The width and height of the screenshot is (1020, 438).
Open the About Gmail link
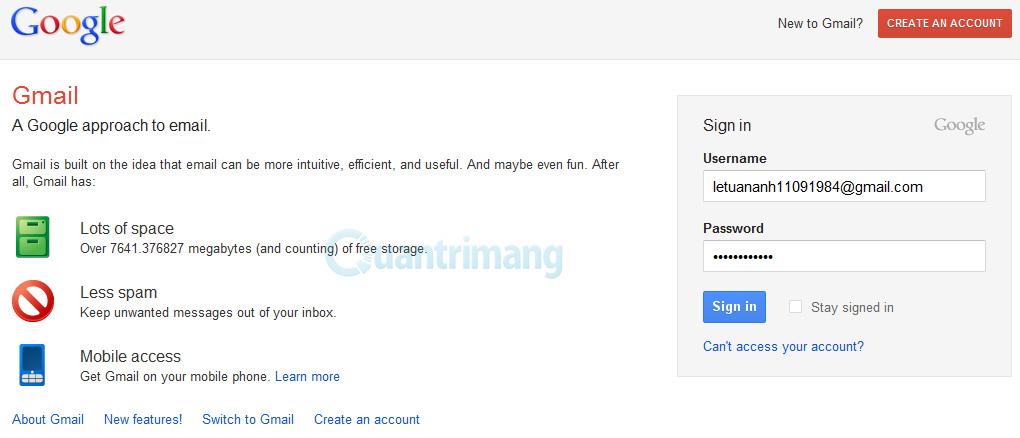(48, 420)
